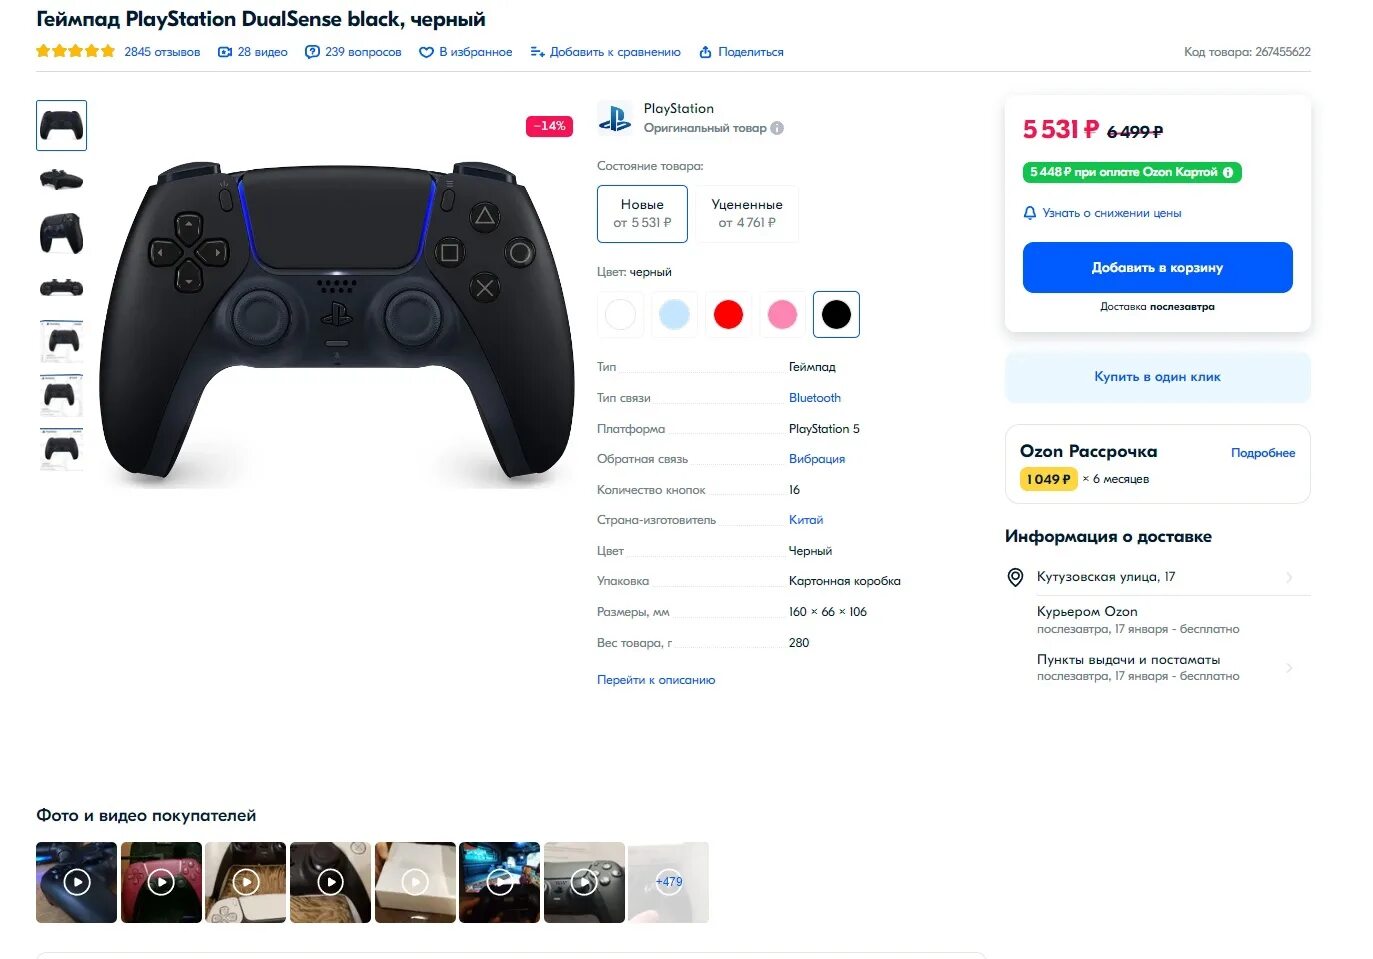
Task: Click the heart icon to add to favorites
Action: (426, 52)
